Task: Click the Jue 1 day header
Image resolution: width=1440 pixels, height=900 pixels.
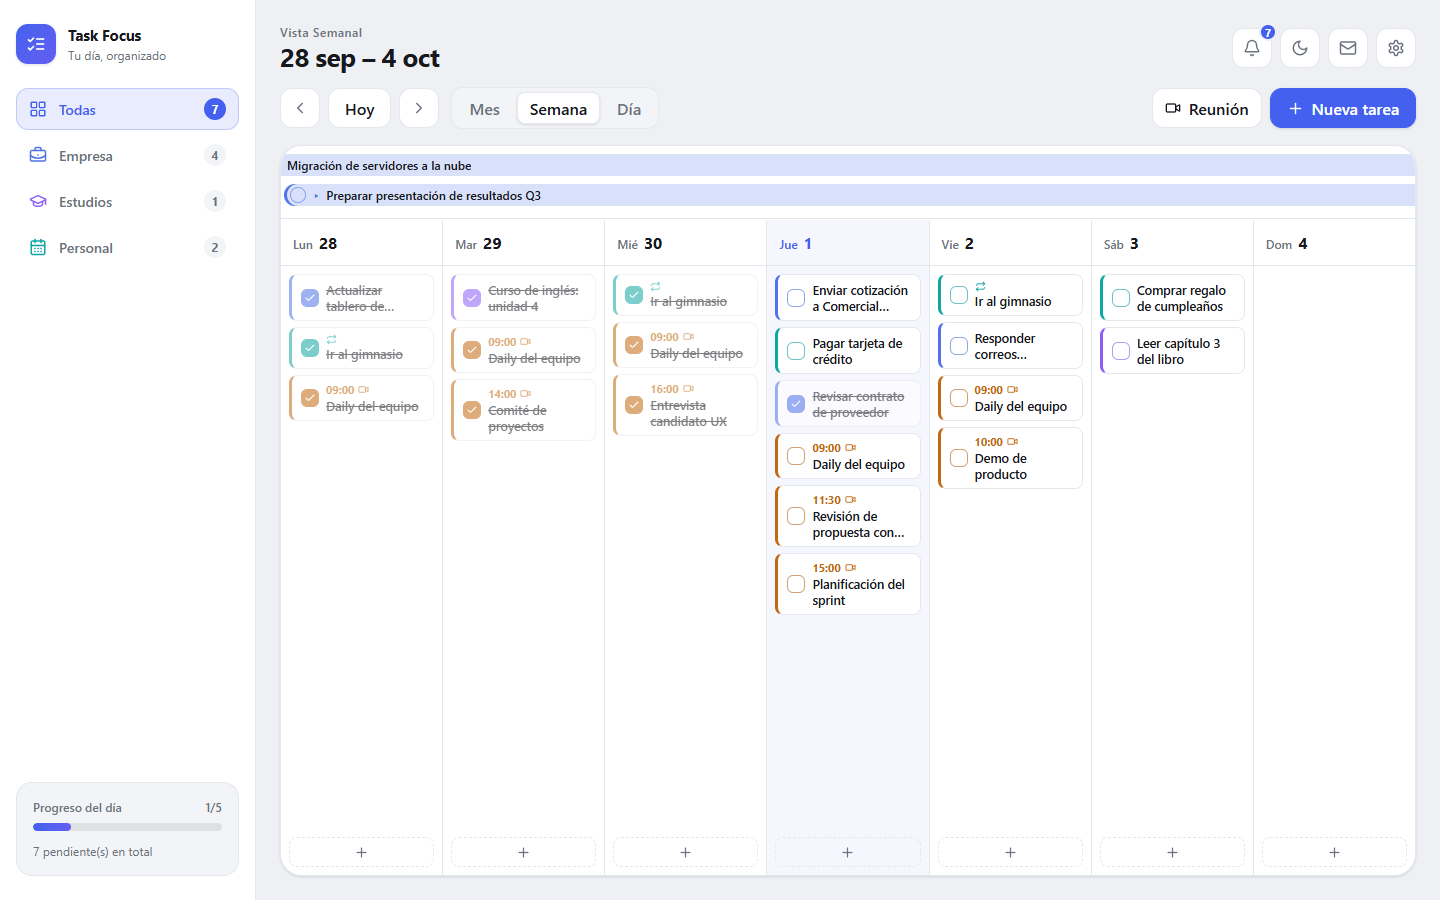Action: (848, 243)
